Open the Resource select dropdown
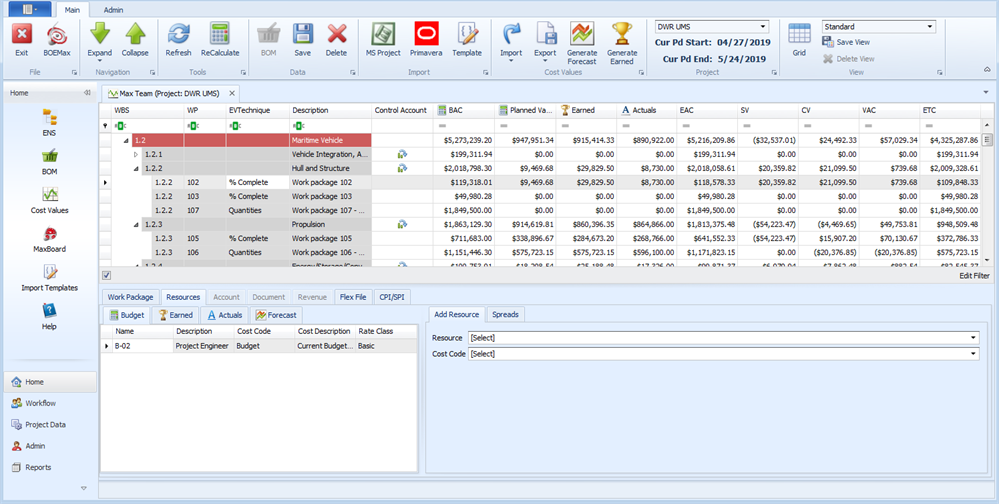999x504 pixels. coord(973,338)
